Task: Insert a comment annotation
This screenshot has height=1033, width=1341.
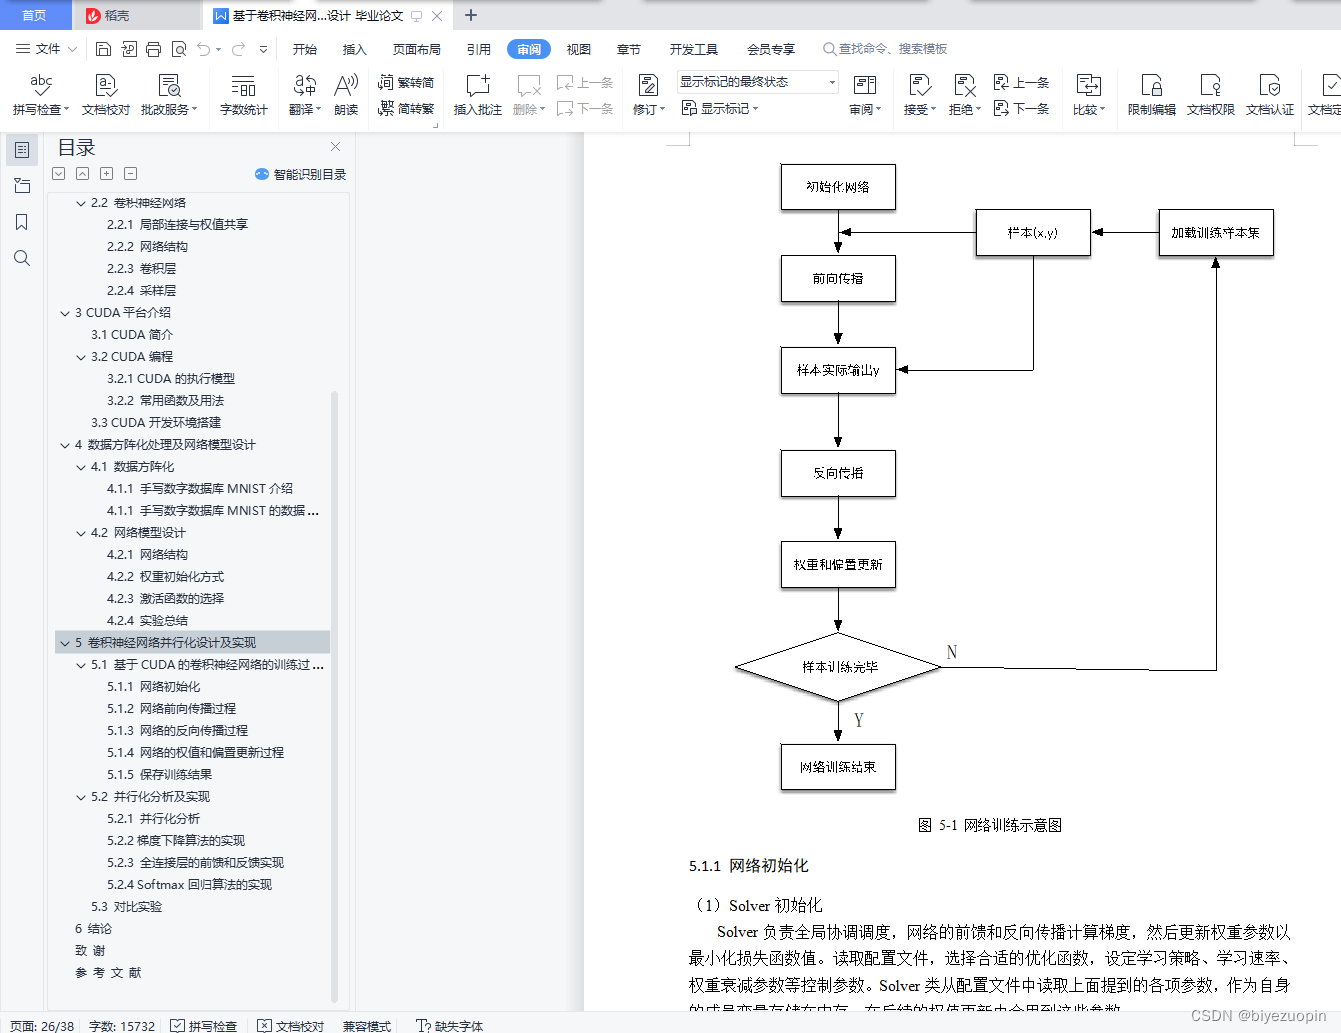Action: pos(478,95)
